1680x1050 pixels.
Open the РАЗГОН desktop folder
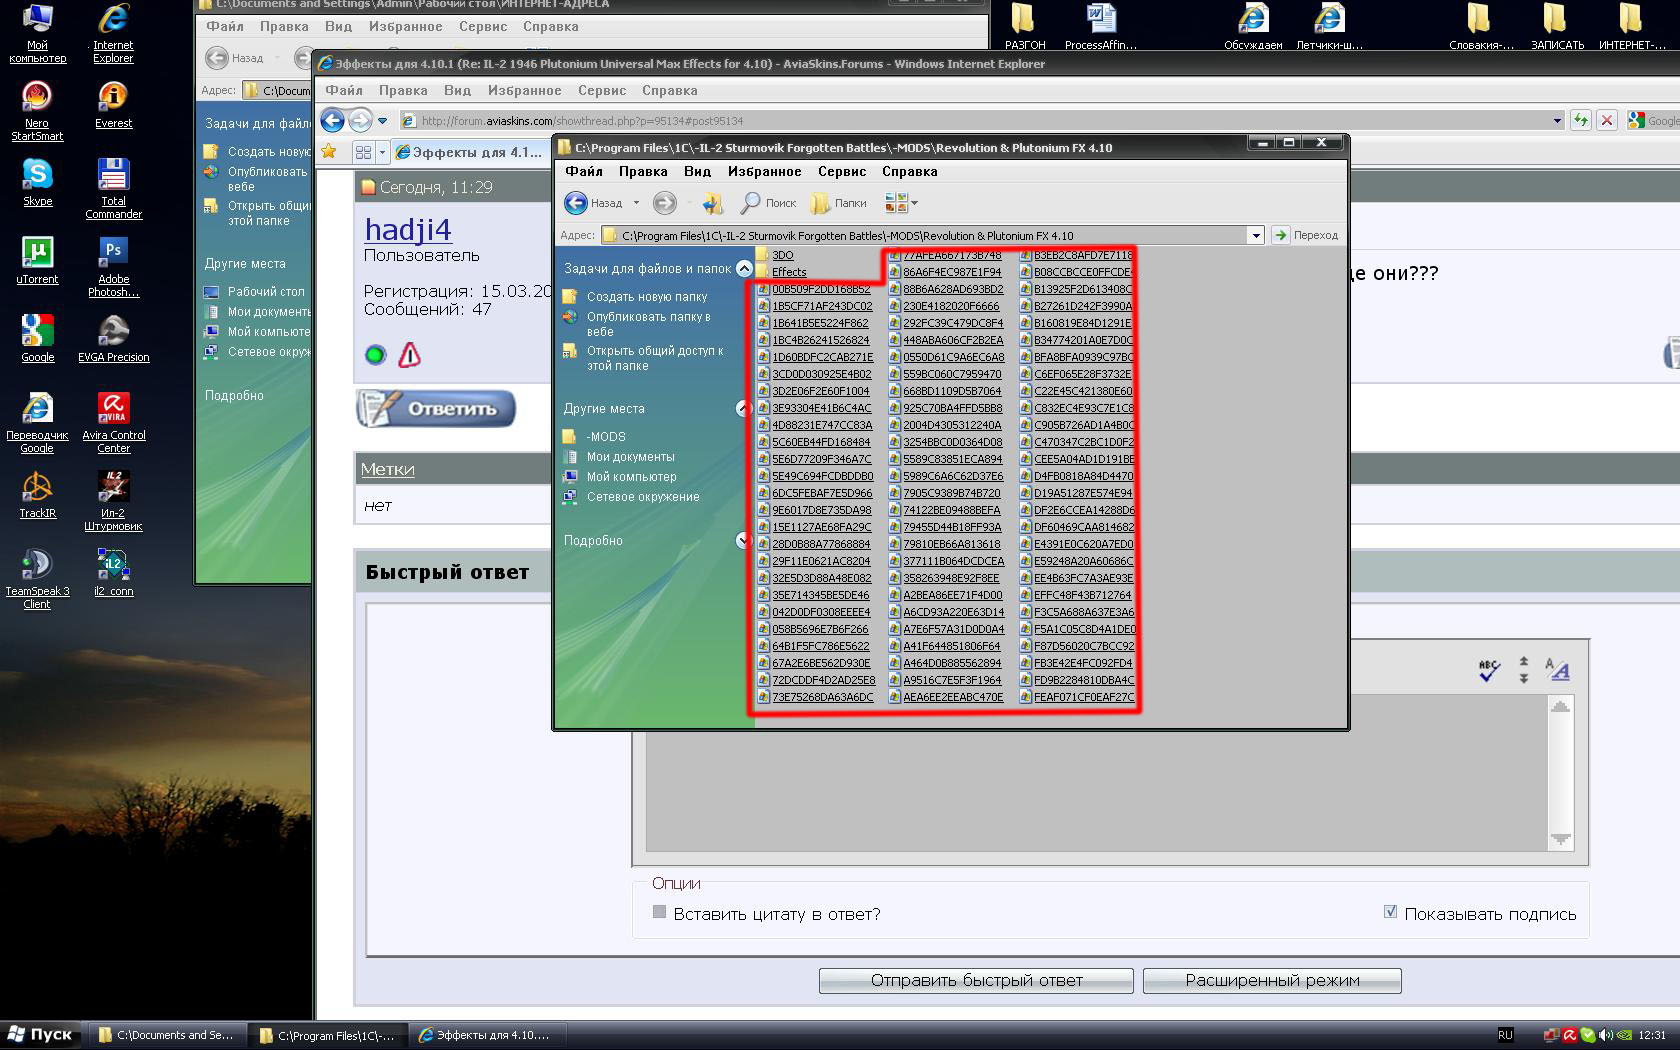pyautogui.click(x=1025, y=27)
